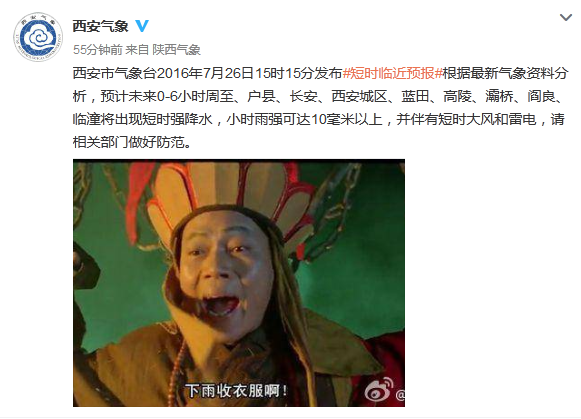Screen dimensions: 581x419
Task: Expand the post options chevron menu
Action: [565, 17]
